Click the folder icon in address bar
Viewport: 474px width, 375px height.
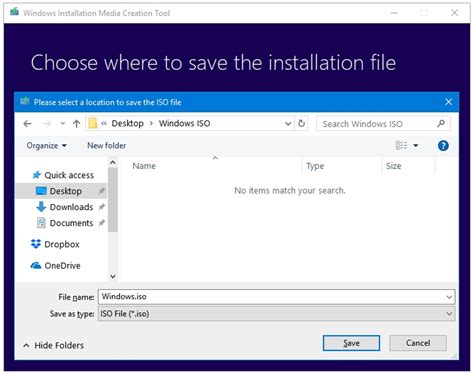[x=92, y=124]
